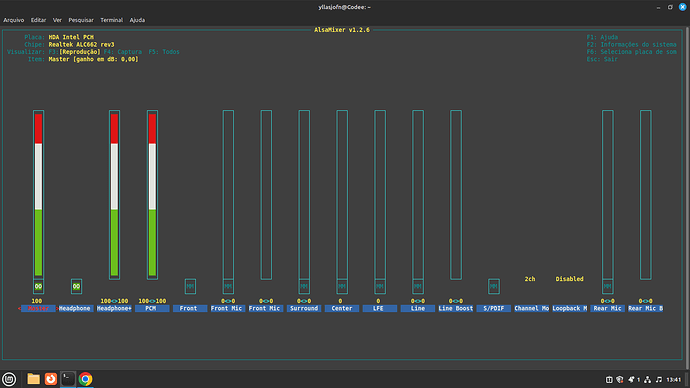Open the Terminal menu
This screenshot has height=388, width=690.
pyautogui.click(x=111, y=20)
